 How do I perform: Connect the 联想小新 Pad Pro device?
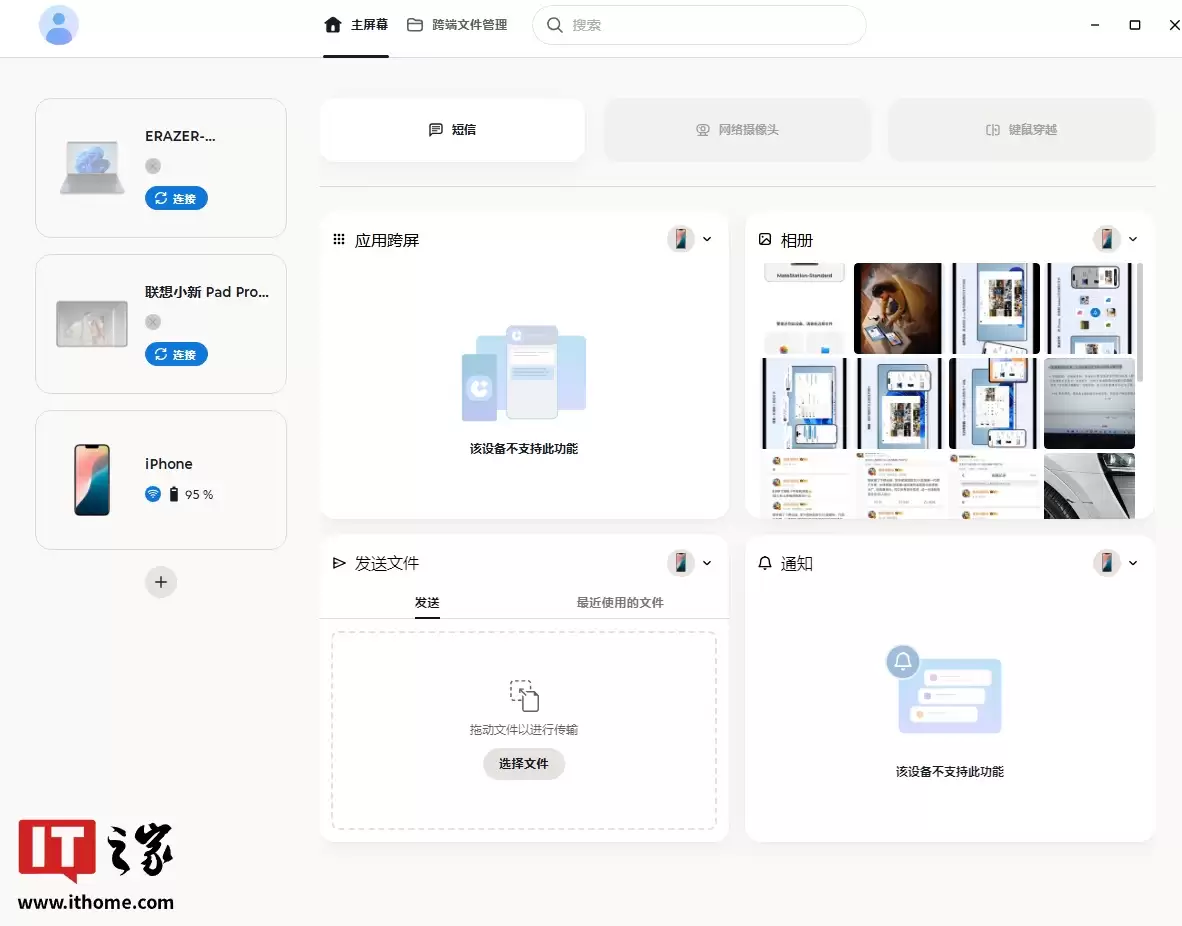click(x=176, y=353)
